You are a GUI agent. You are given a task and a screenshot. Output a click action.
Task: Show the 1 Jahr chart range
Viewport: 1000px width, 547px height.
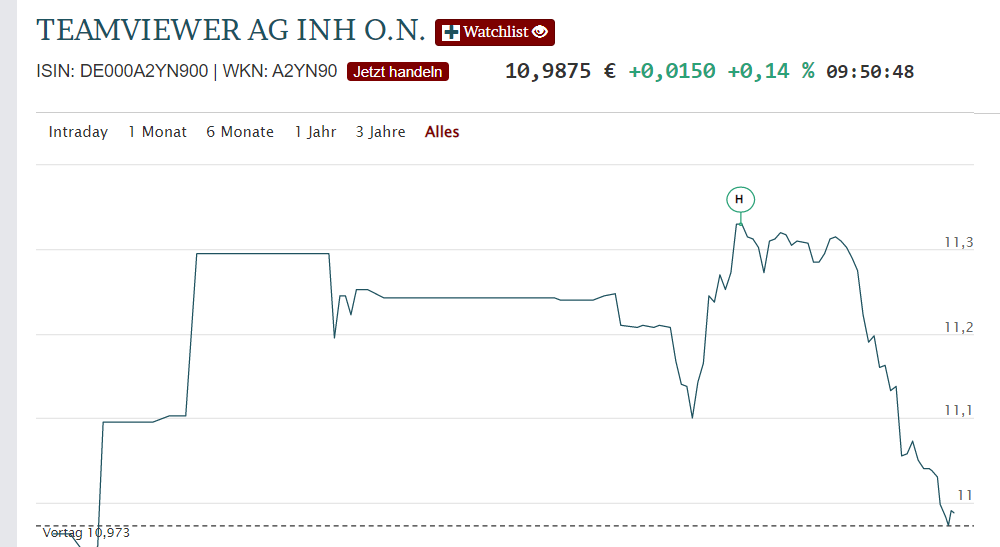[315, 132]
